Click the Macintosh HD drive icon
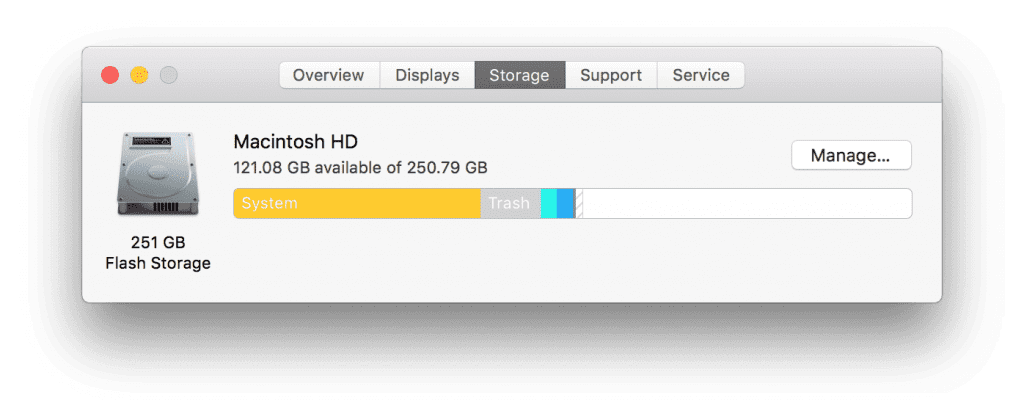Screen dimensions: 1024x420 157,174
